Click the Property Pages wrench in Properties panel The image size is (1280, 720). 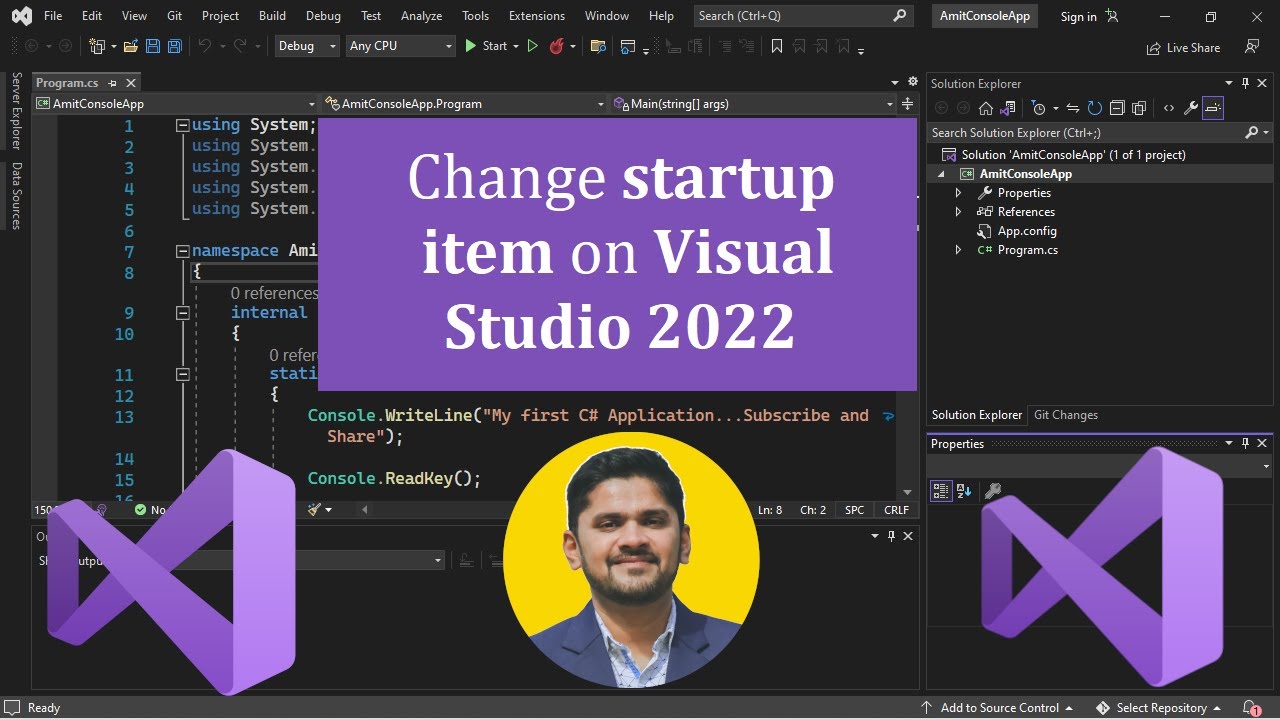992,491
